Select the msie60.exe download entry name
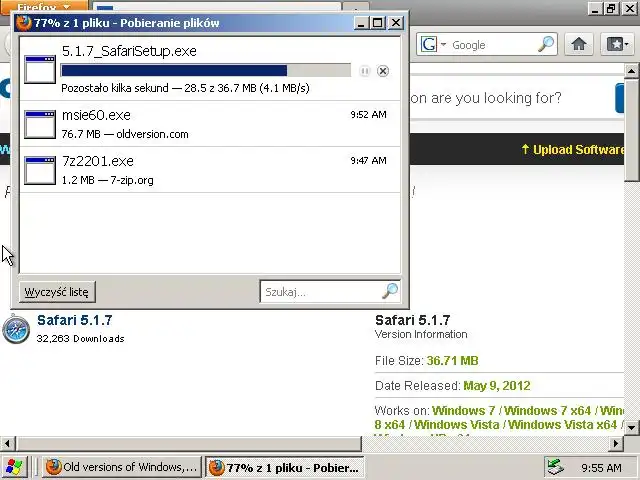Viewport: 640px width, 480px height. [96, 115]
